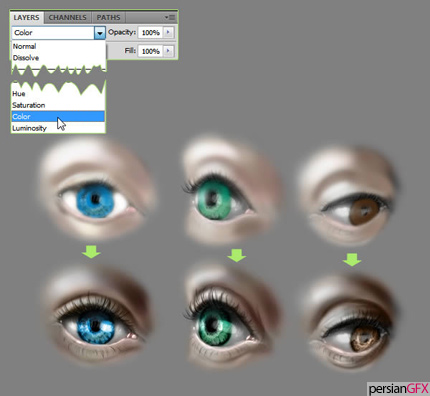Switch to the Channels tab

(68, 17)
